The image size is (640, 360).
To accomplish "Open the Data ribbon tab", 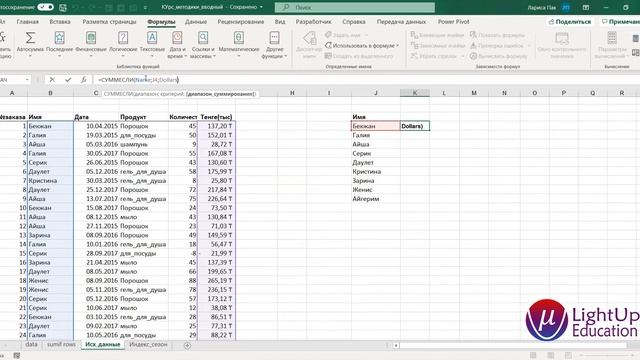I will pos(196,22).
